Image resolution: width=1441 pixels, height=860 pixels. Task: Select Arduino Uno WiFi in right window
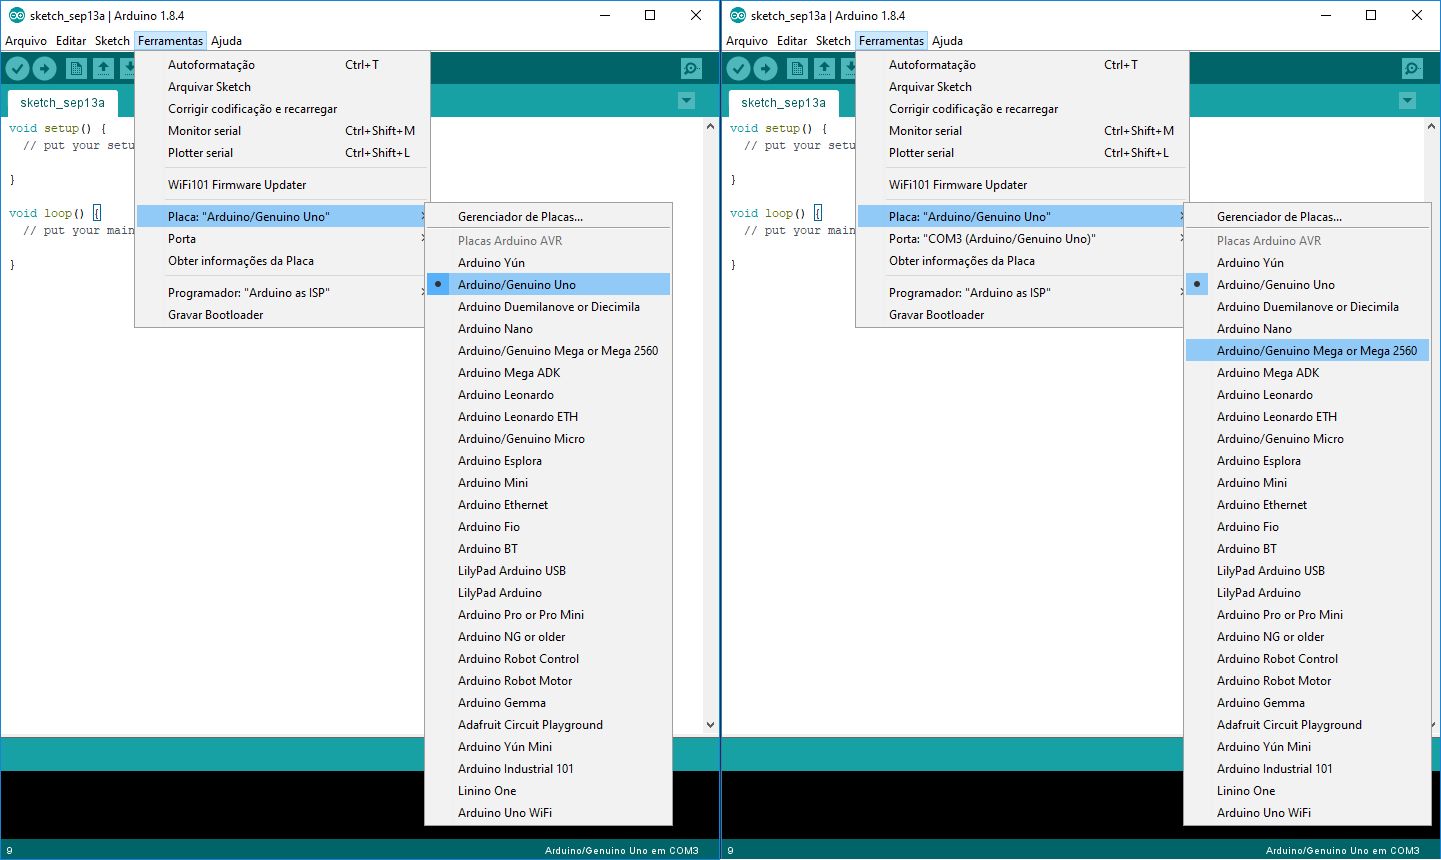1307,813
